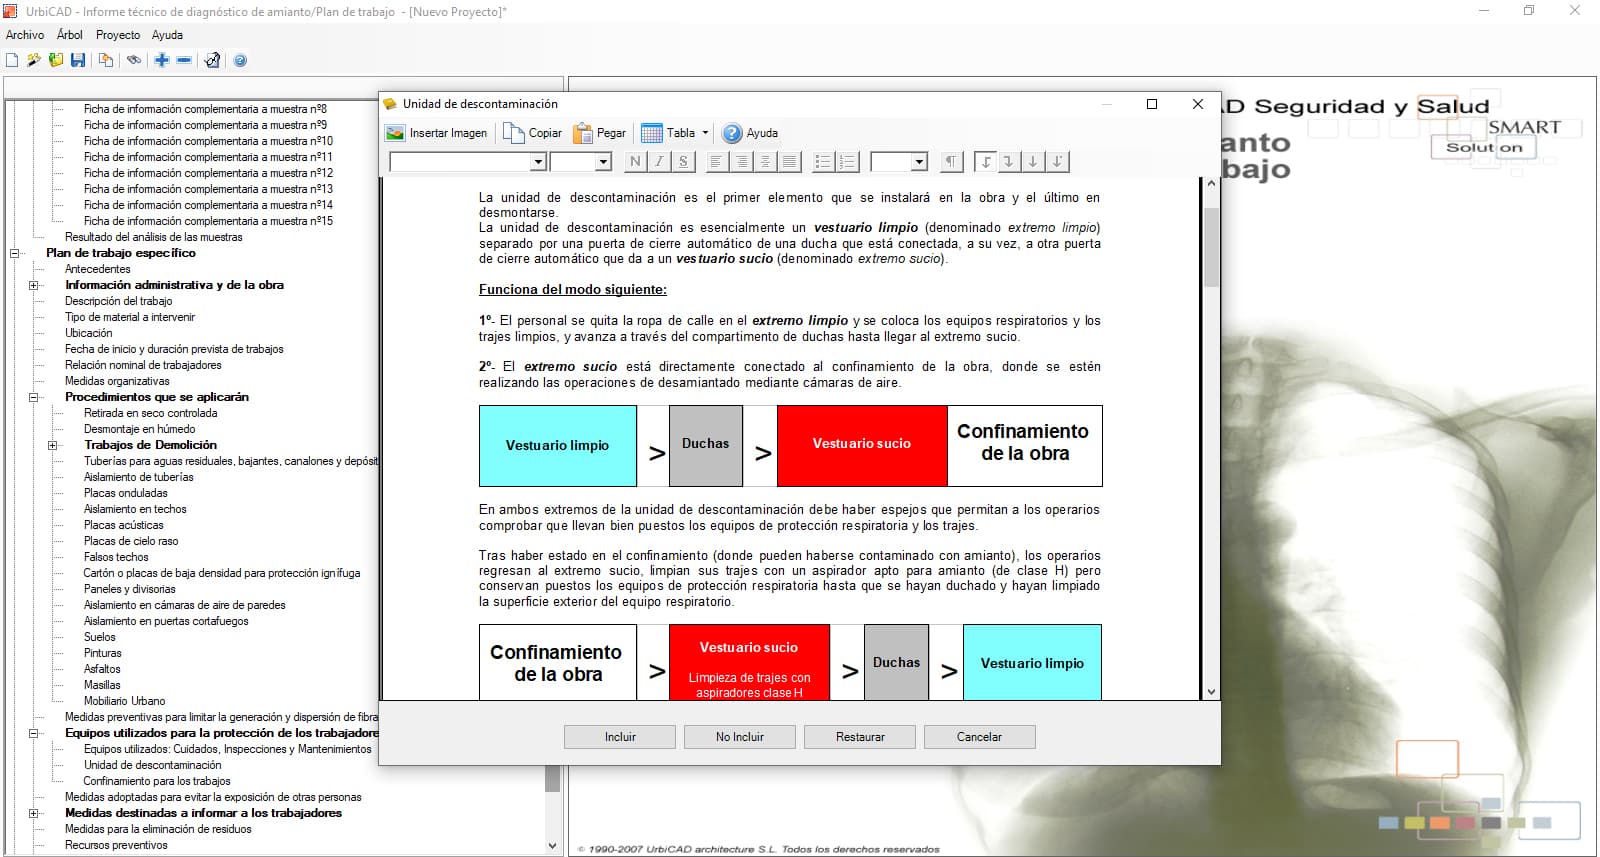
Task: Expand Medidas destinadas a informar a los trabajadores
Action: 34,813
